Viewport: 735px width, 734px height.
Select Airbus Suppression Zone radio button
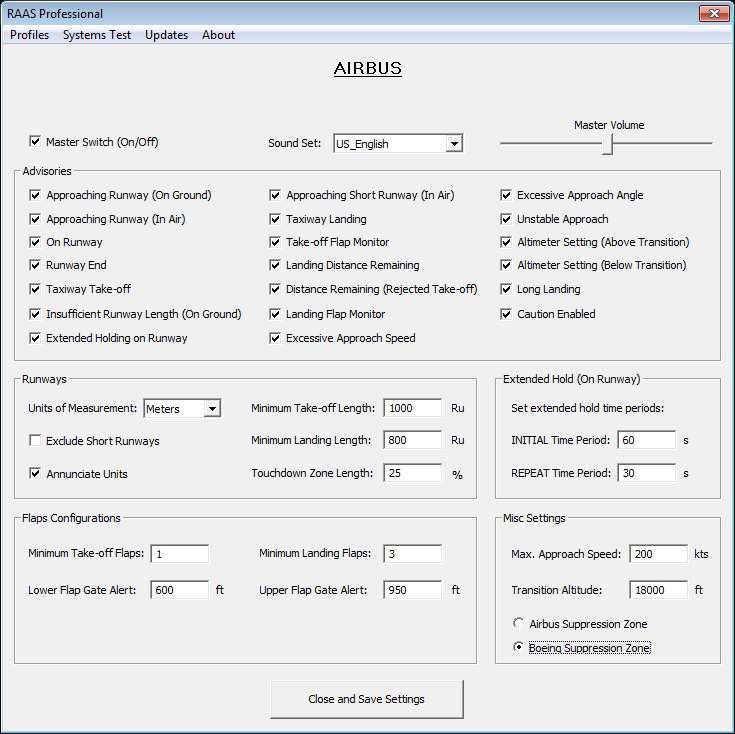pyautogui.click(x=518, y=623)
